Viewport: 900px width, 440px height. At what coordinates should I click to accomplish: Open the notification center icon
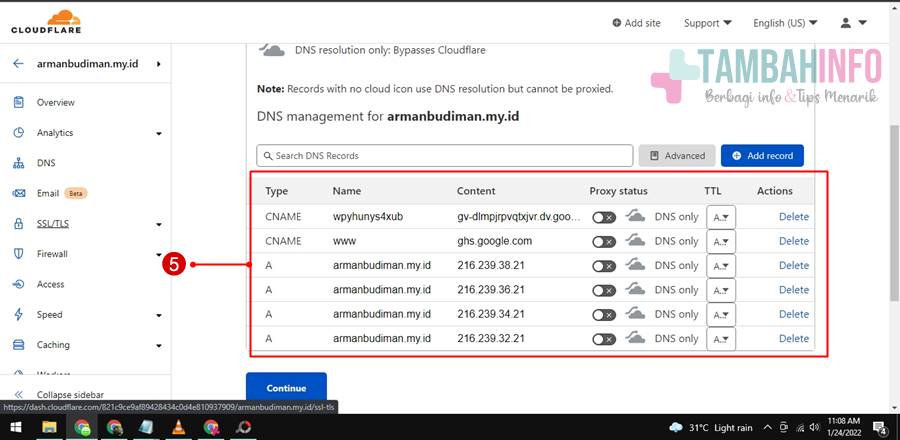(x=879, y=427)
